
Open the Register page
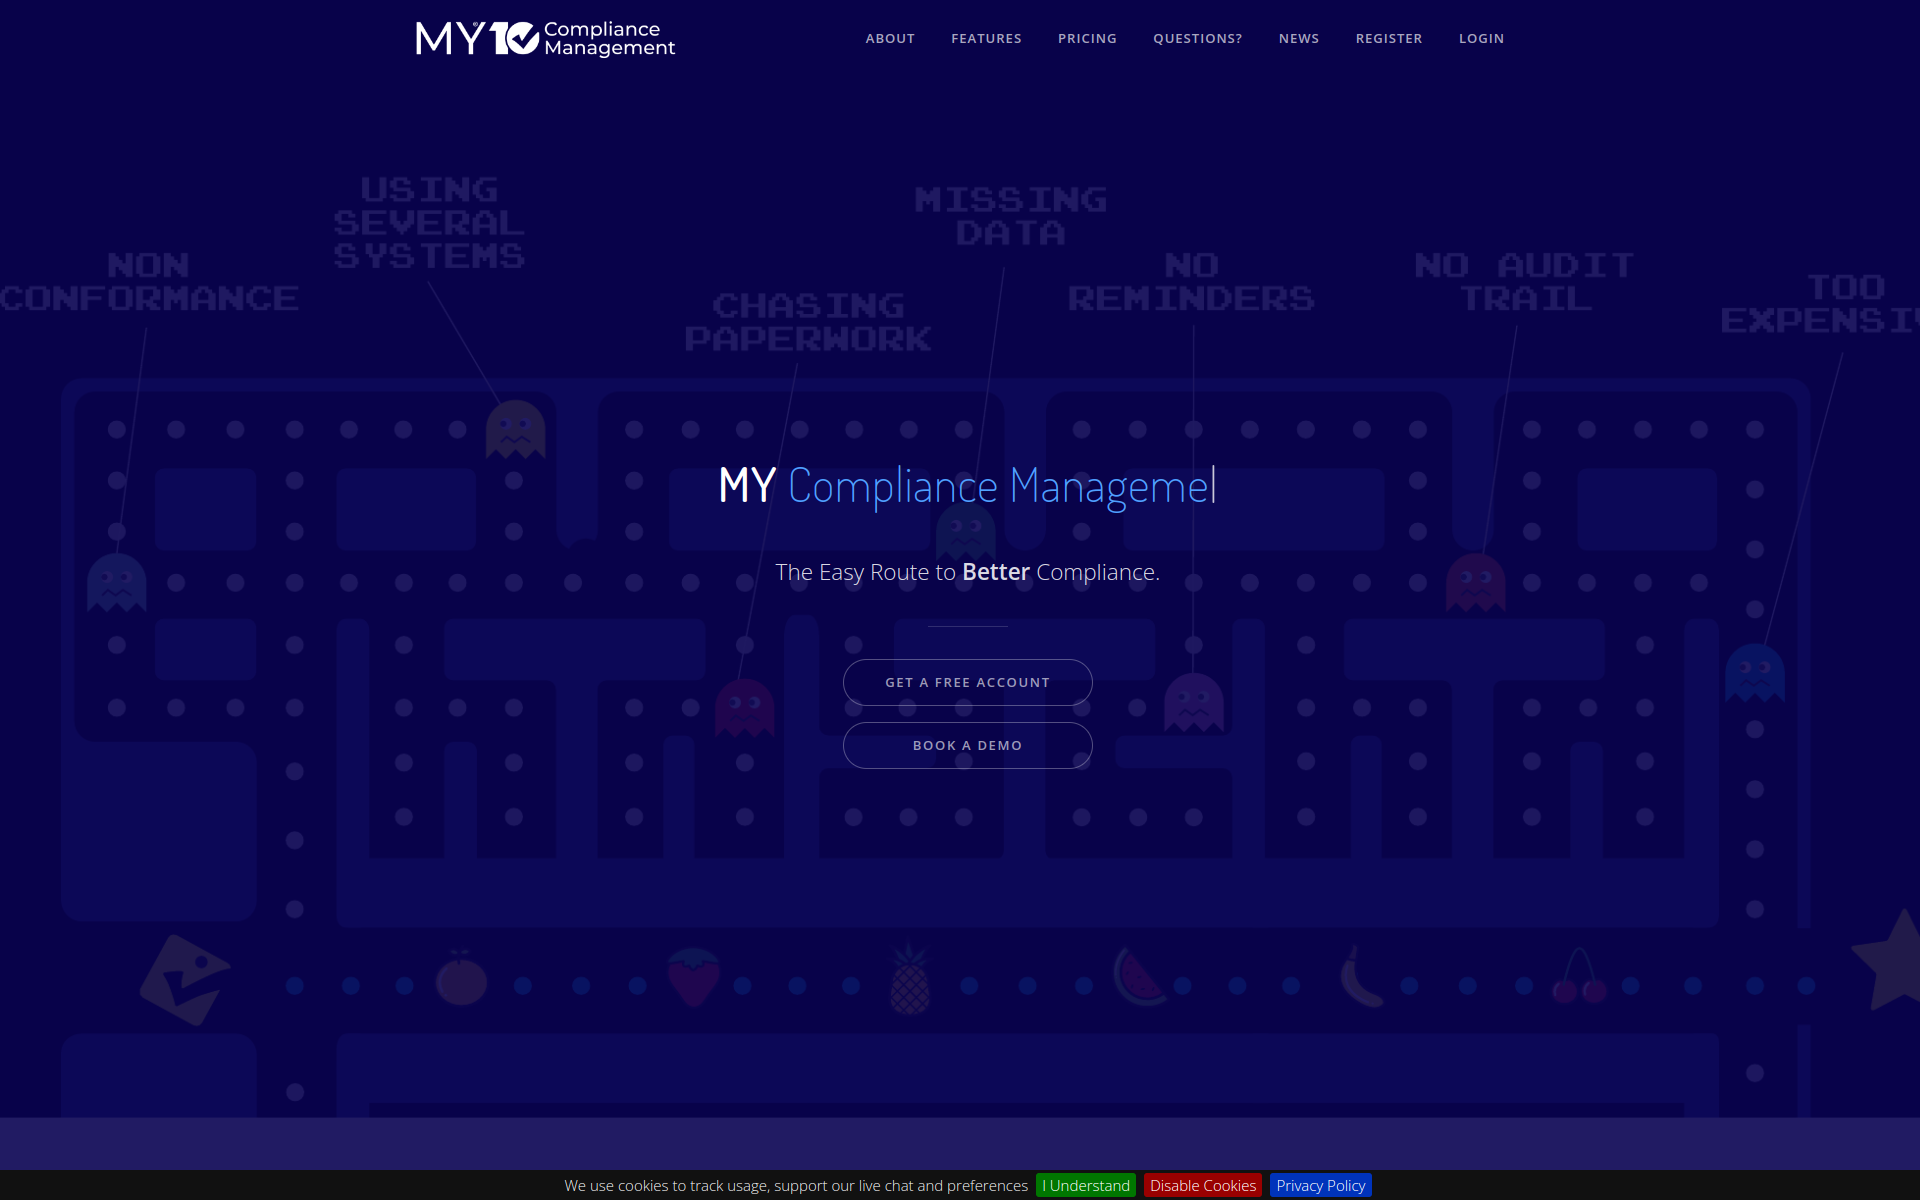[x=1388, y=38]
